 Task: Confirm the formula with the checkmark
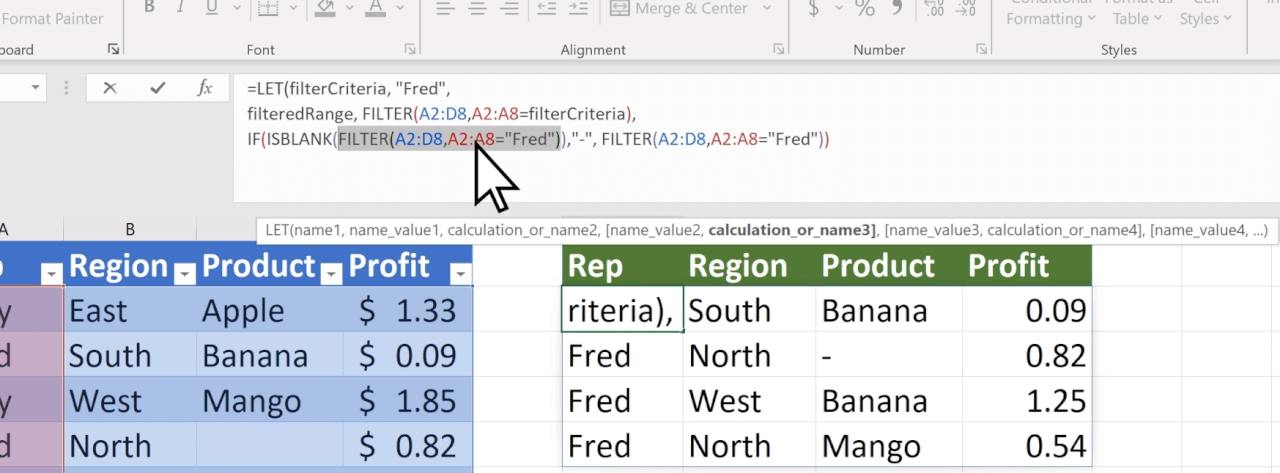click(157, 88)
